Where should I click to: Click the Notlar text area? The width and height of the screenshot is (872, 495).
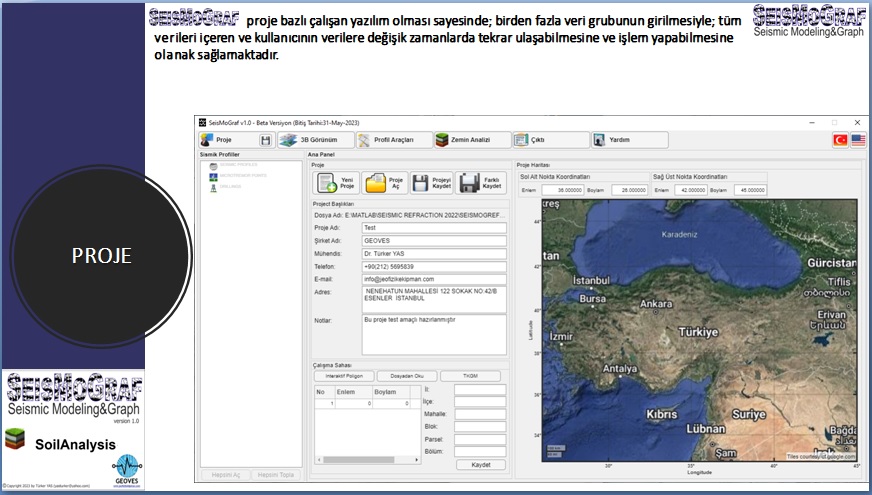tap(434, 335)
